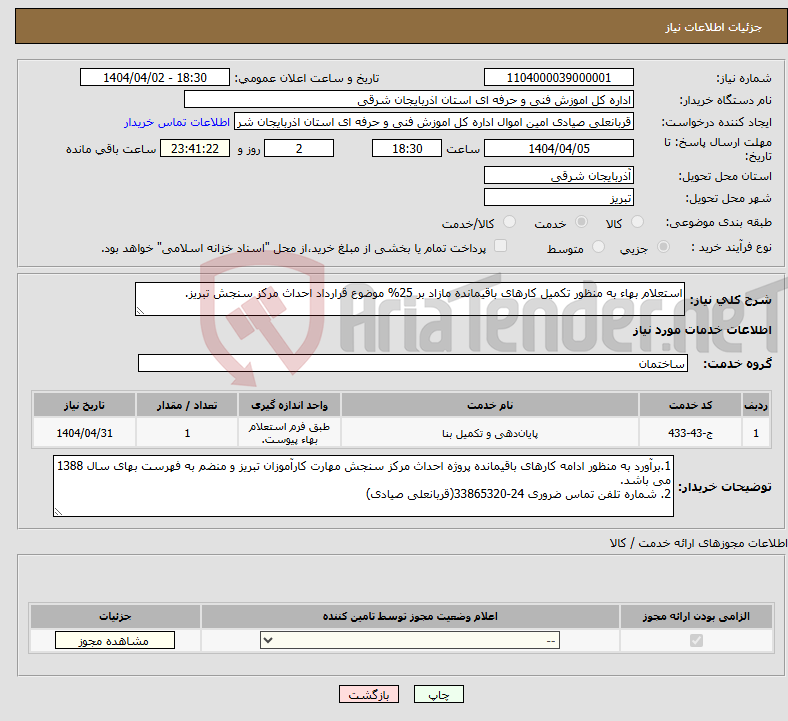The height and width of the screenshot is (721, 788).
Task: Click the مشاهده مجوز button
Action: coord(115,641)
